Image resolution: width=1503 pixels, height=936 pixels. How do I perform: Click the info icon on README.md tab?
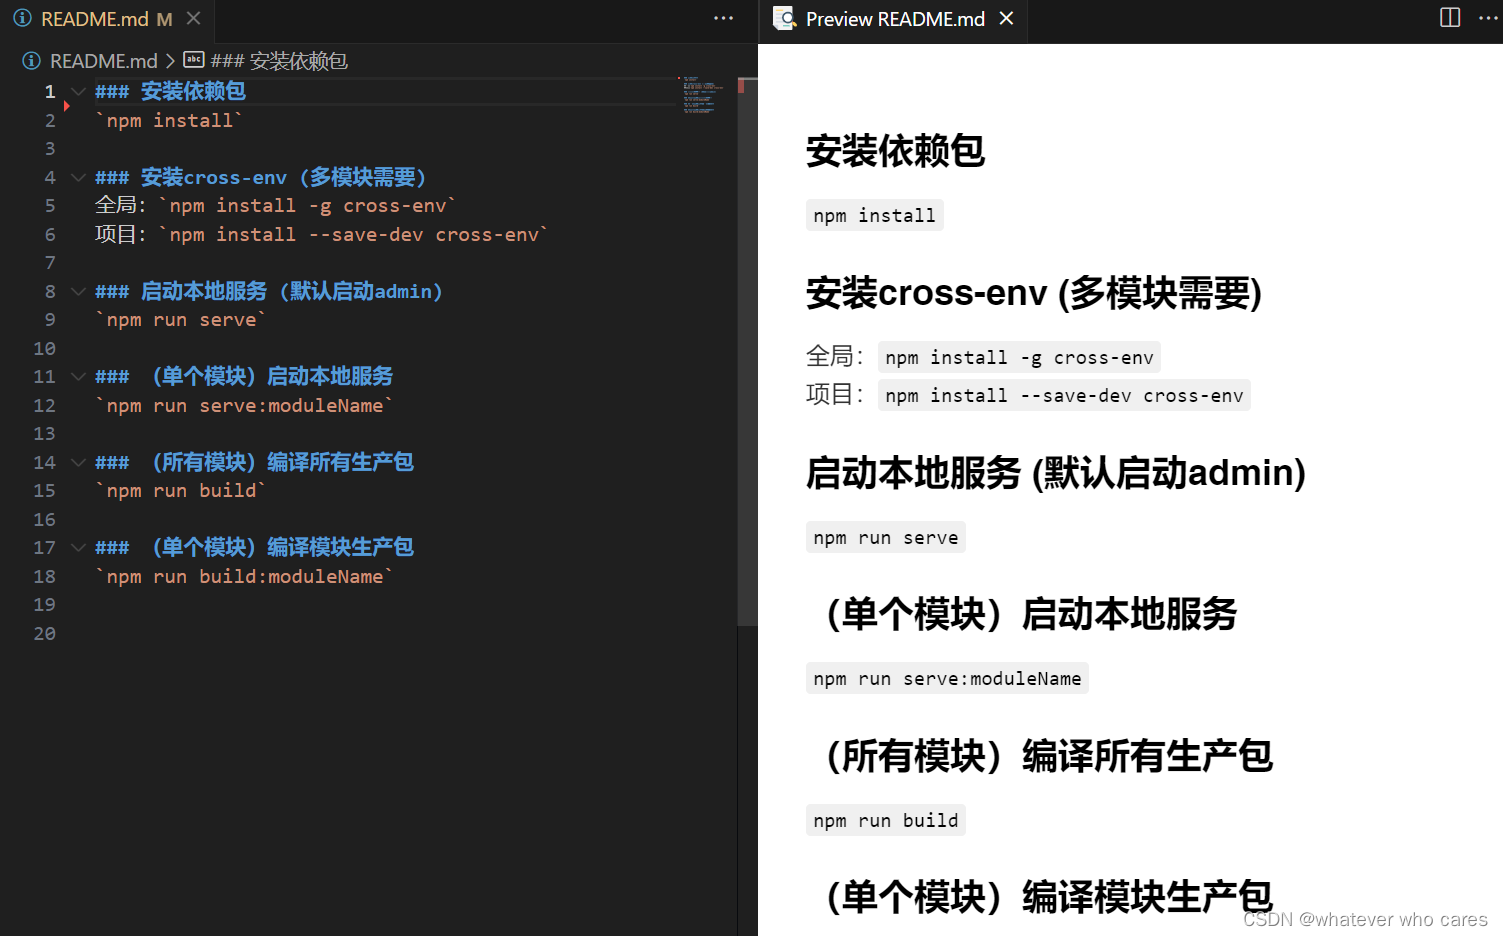[x=22, y=19]
